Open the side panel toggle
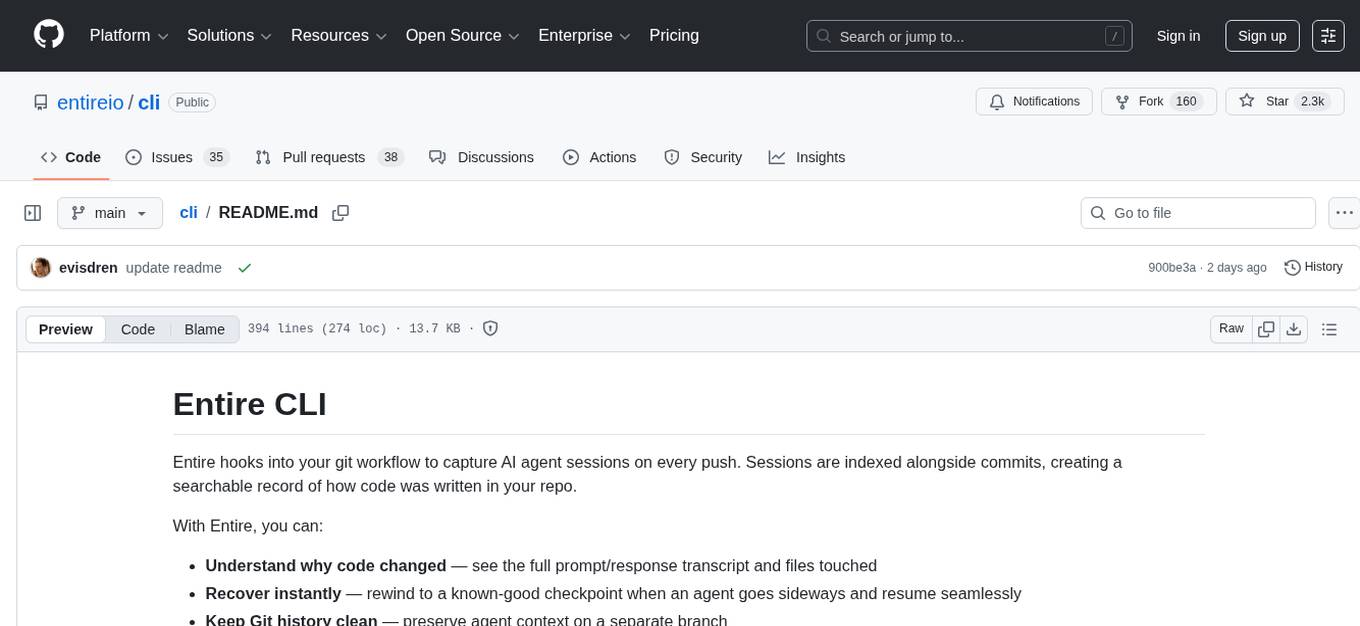1360x626 pixels. point(32,212)
